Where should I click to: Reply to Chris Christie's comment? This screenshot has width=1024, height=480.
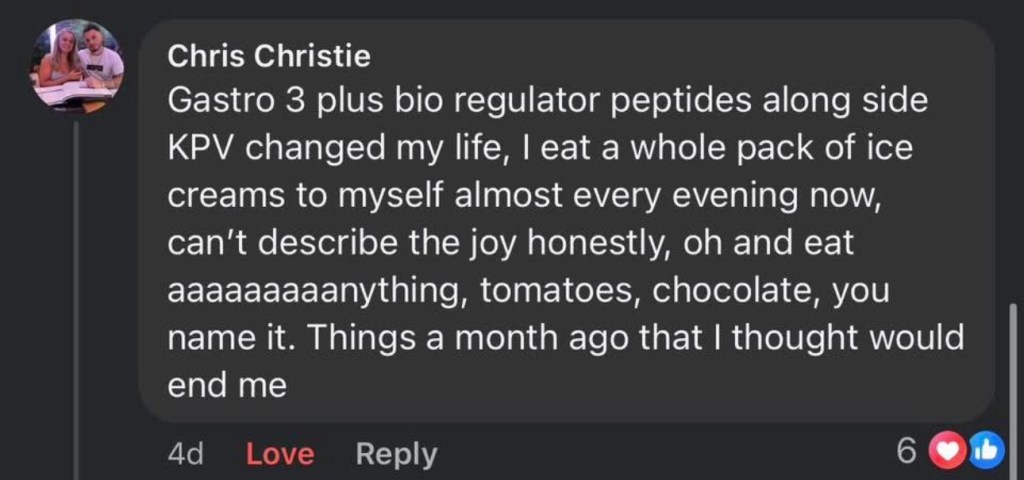[396, 454]
